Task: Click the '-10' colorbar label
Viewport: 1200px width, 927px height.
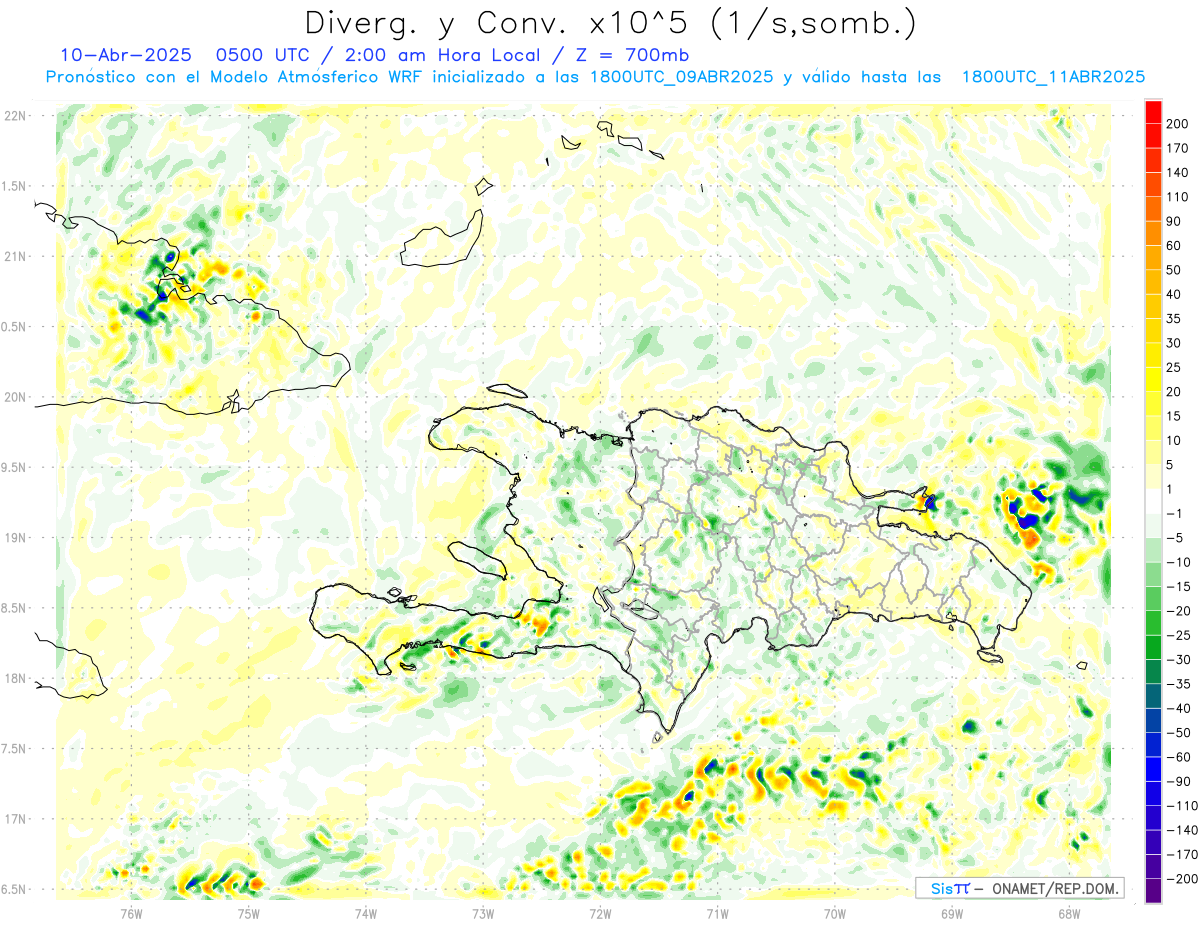Action: (1178, 562)
